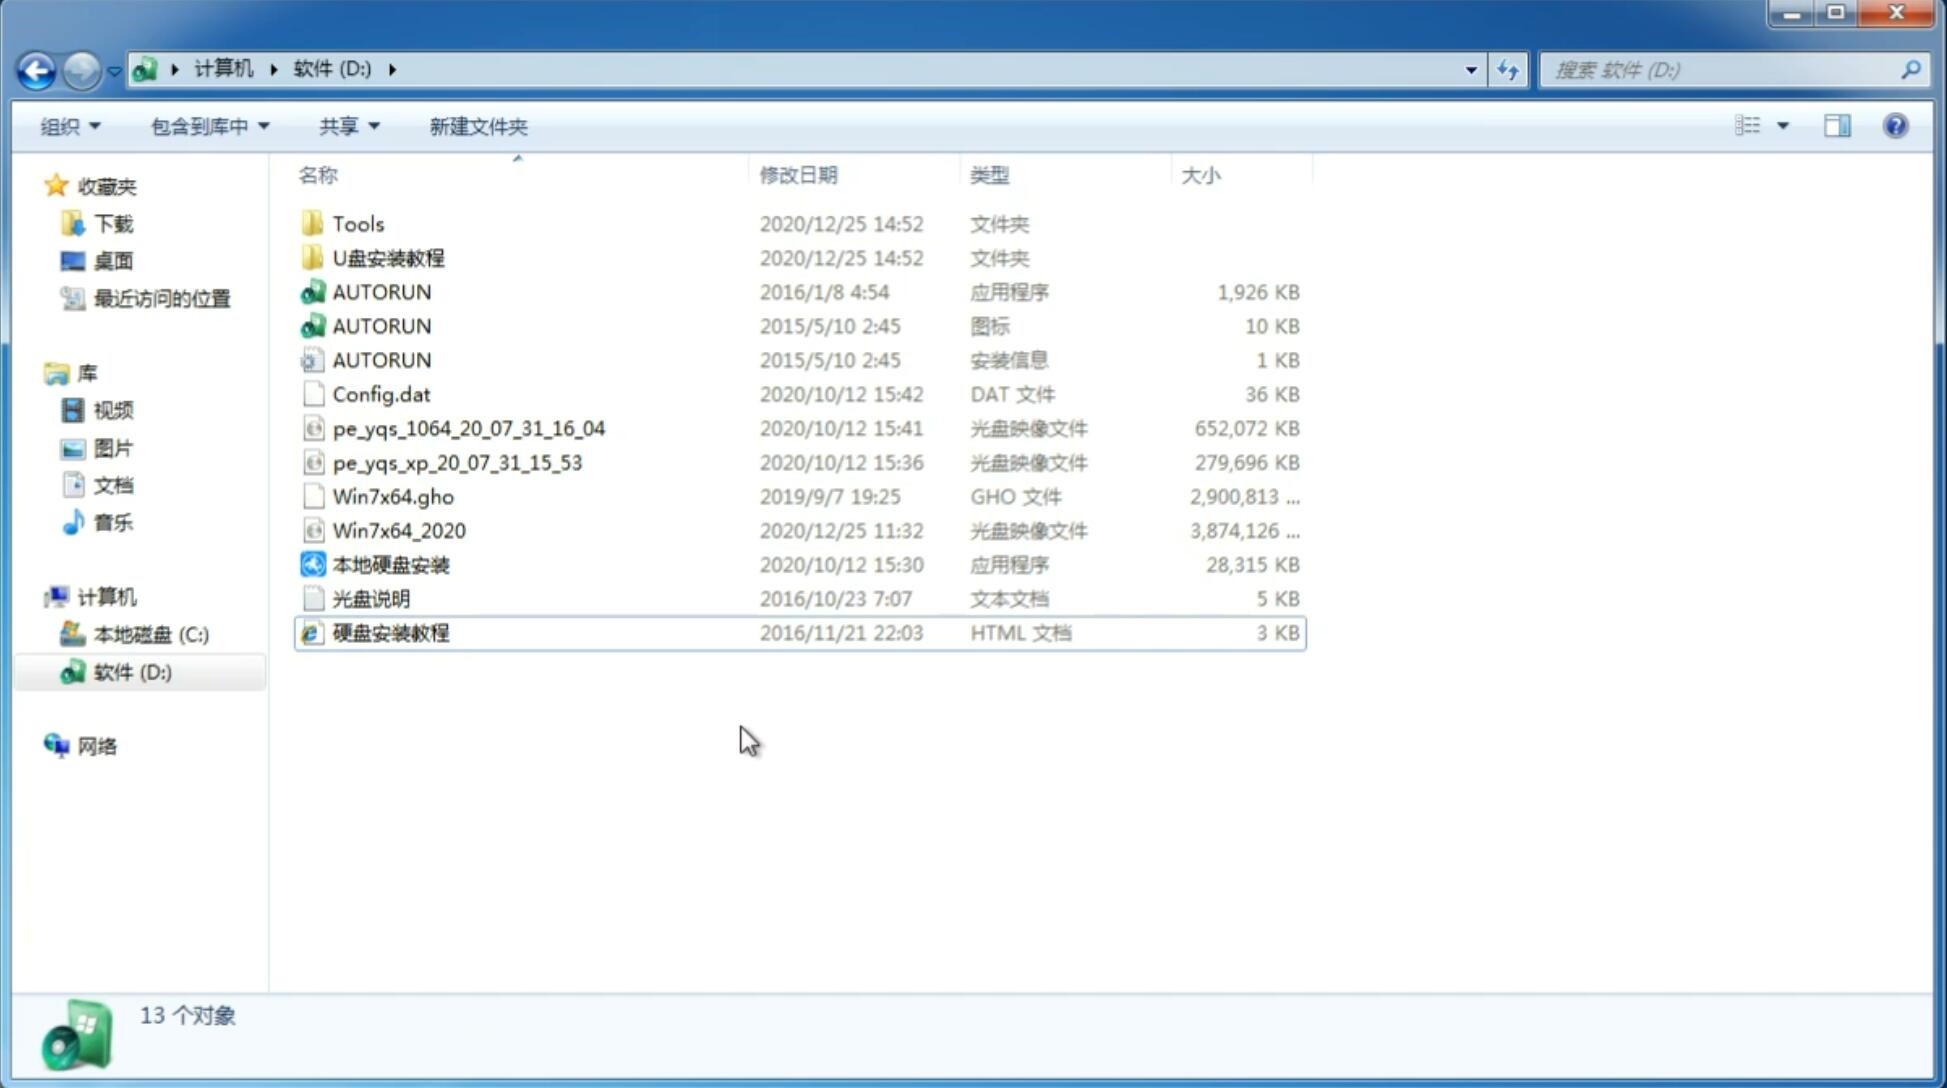Open 光盘说明 text document
The height and width of the screenshot is (1088, 1947).
pyautogui.click(x=370, y=597)
